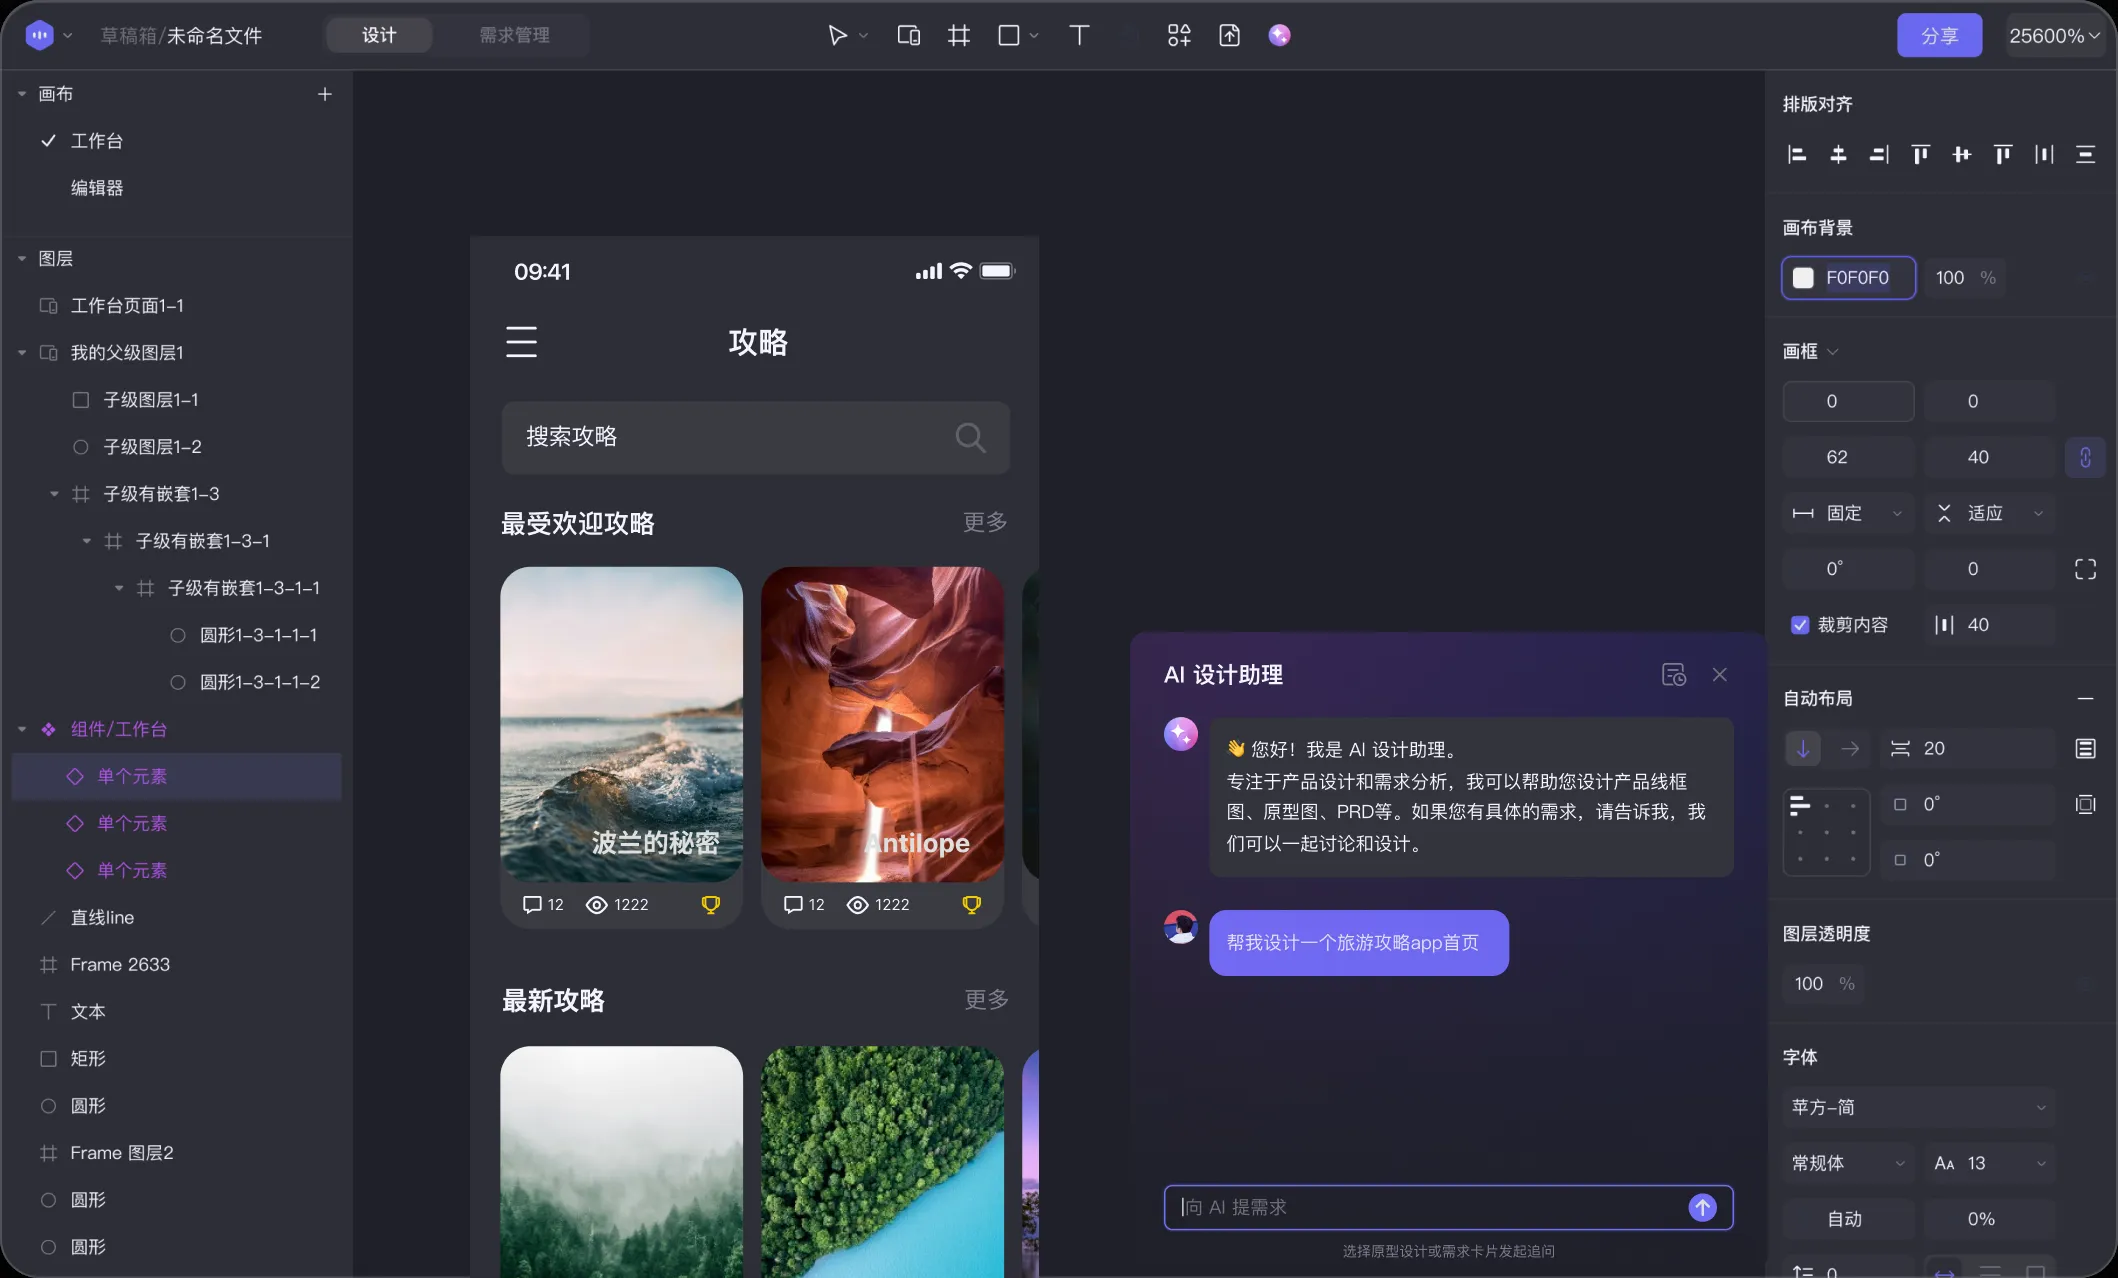2118x1278 pixels.
Task: Toggle the 裁剪内容 checkbox
Action: [1800, 624]
